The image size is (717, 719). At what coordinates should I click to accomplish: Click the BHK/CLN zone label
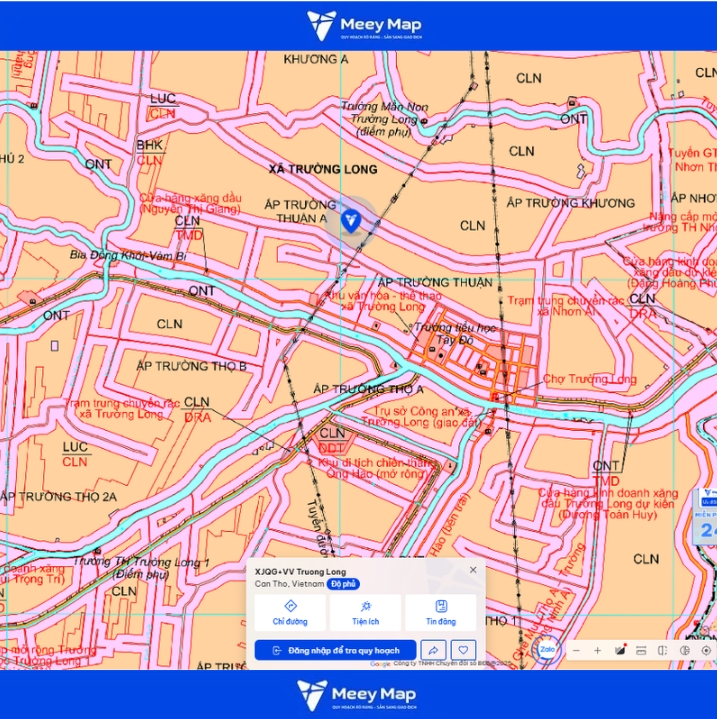(150, 153)
